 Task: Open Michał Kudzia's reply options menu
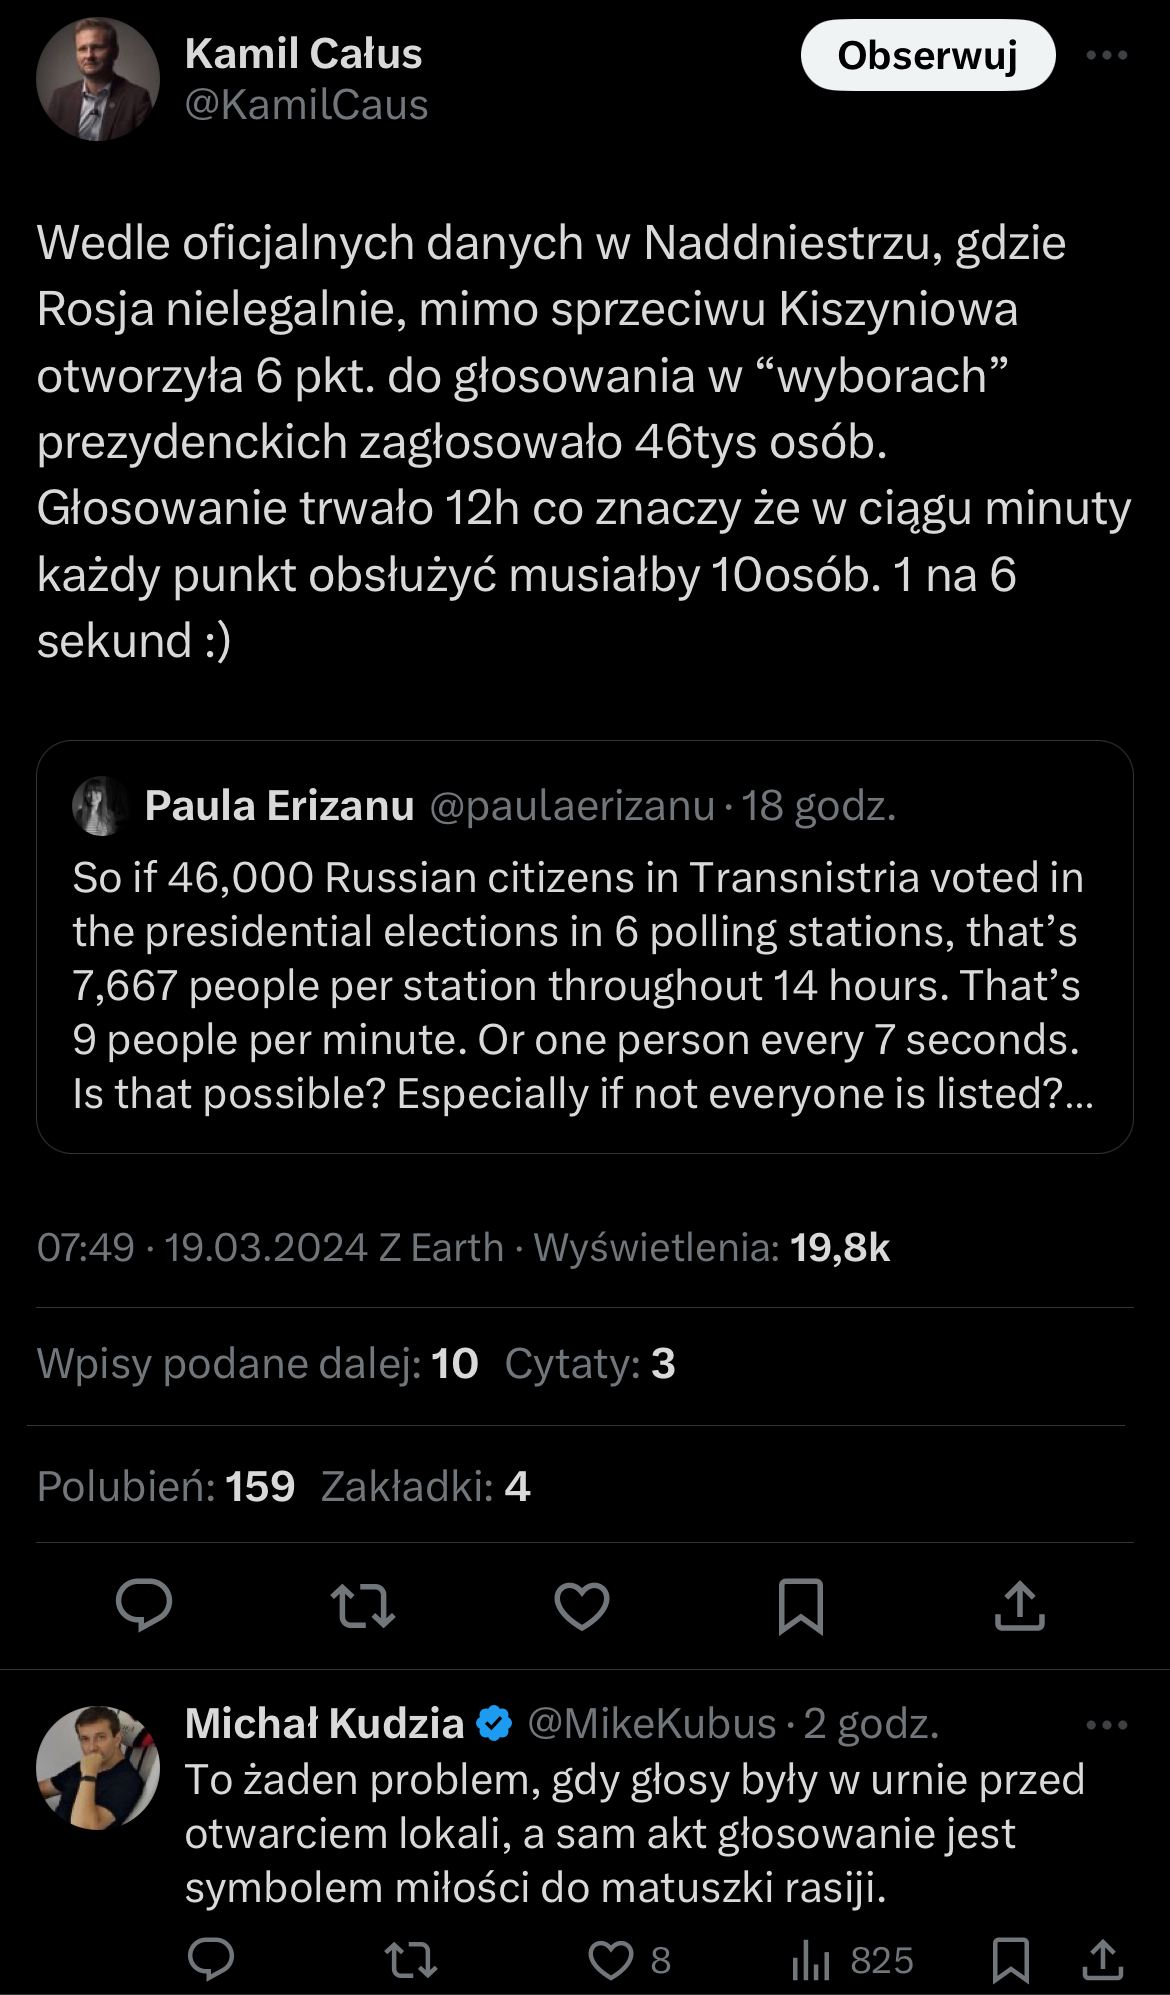[x=1107, y=1725]
